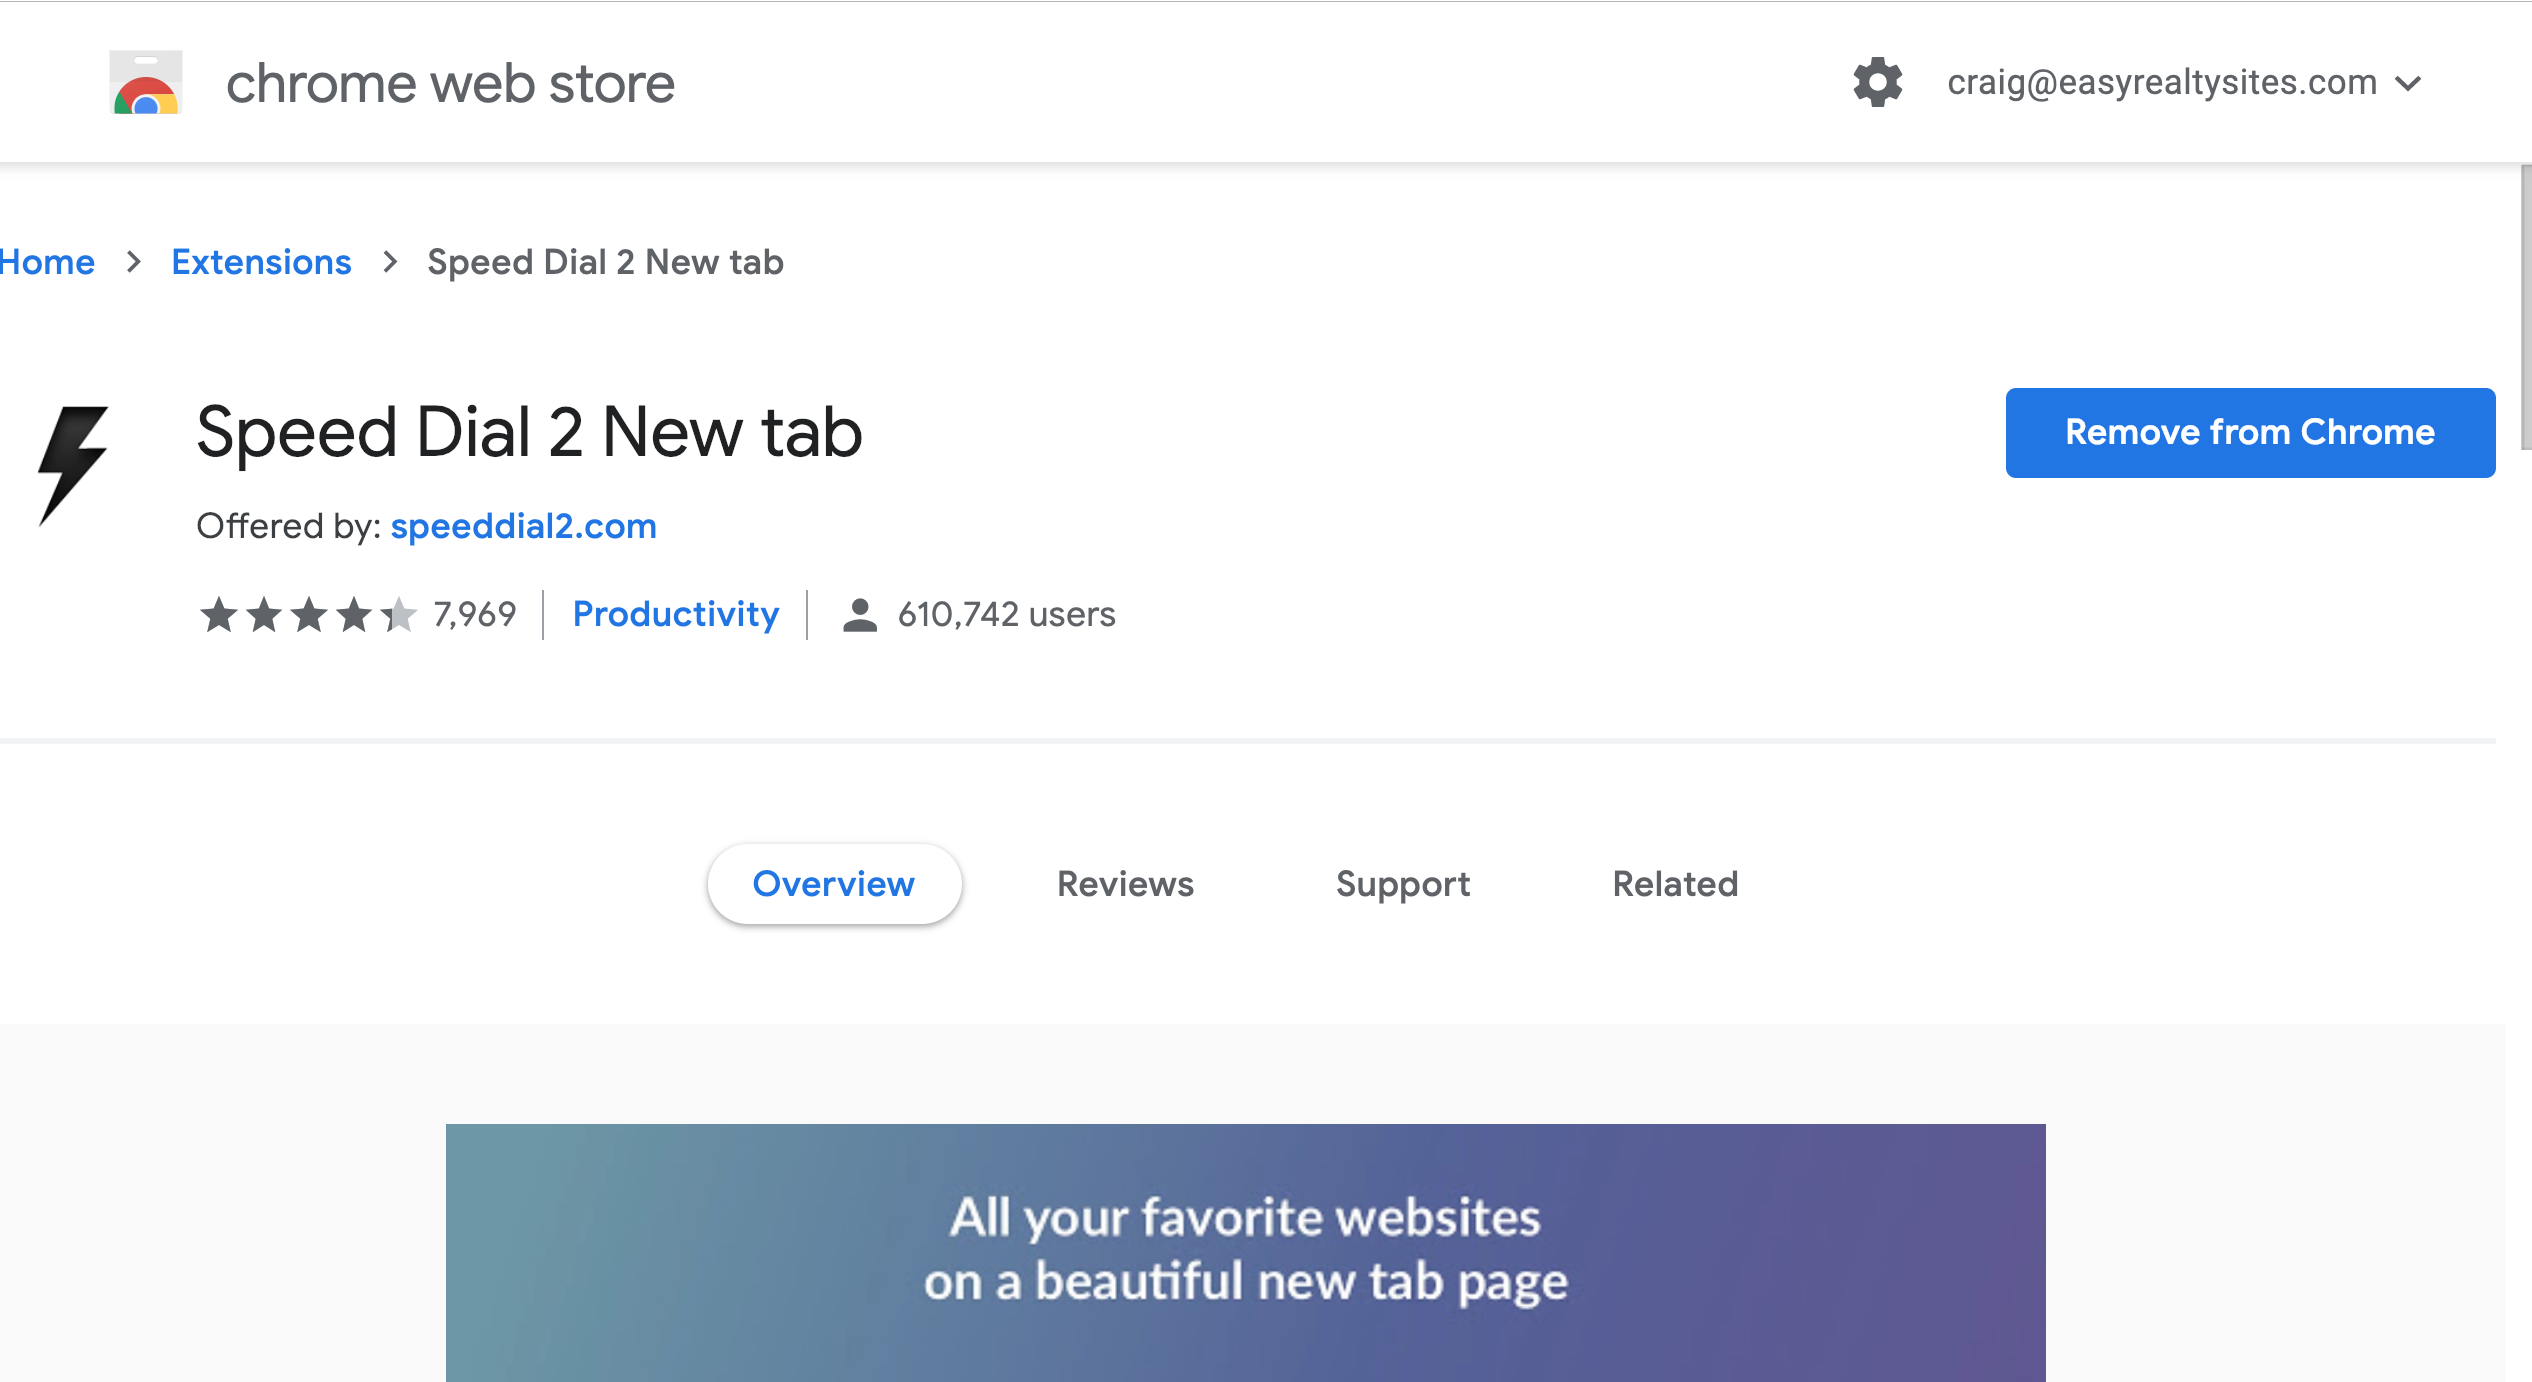Viewport: 2532px width, 1382px height.
Task: Click the person/users count icon
Action: click(859, 614)
